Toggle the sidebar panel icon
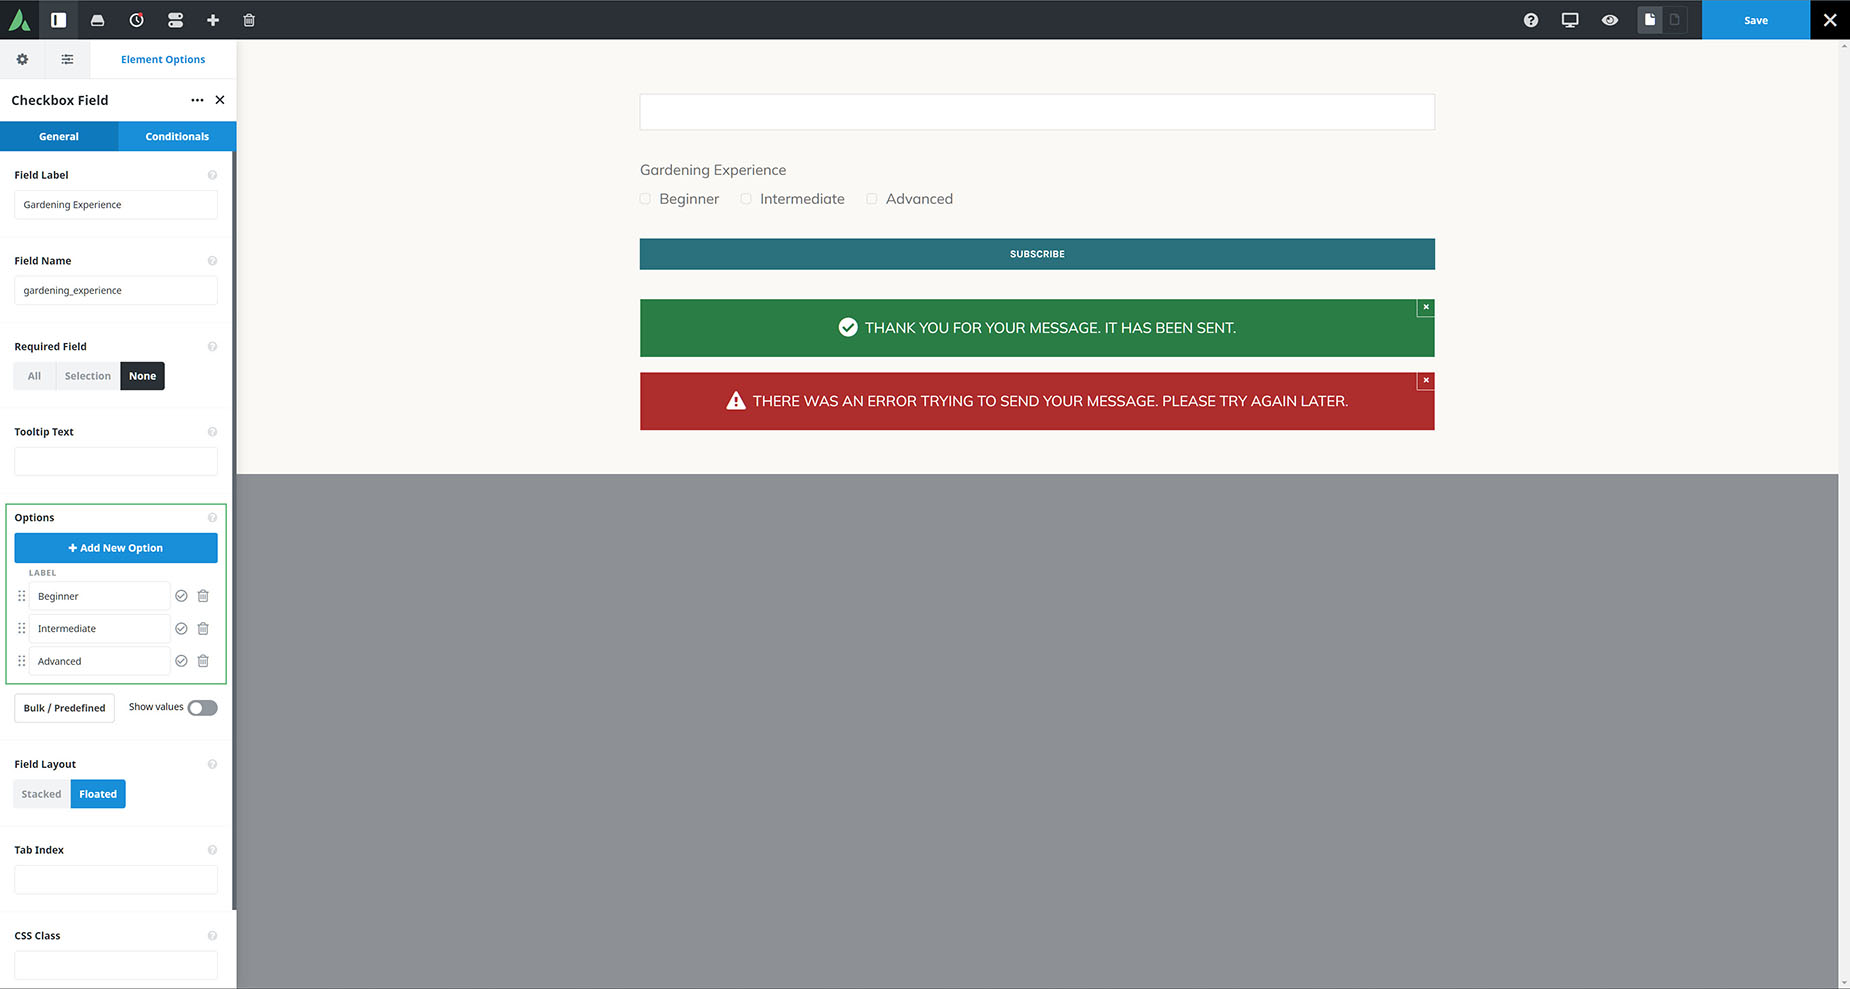The image size is (1850, 989). [x=58, y=20]
